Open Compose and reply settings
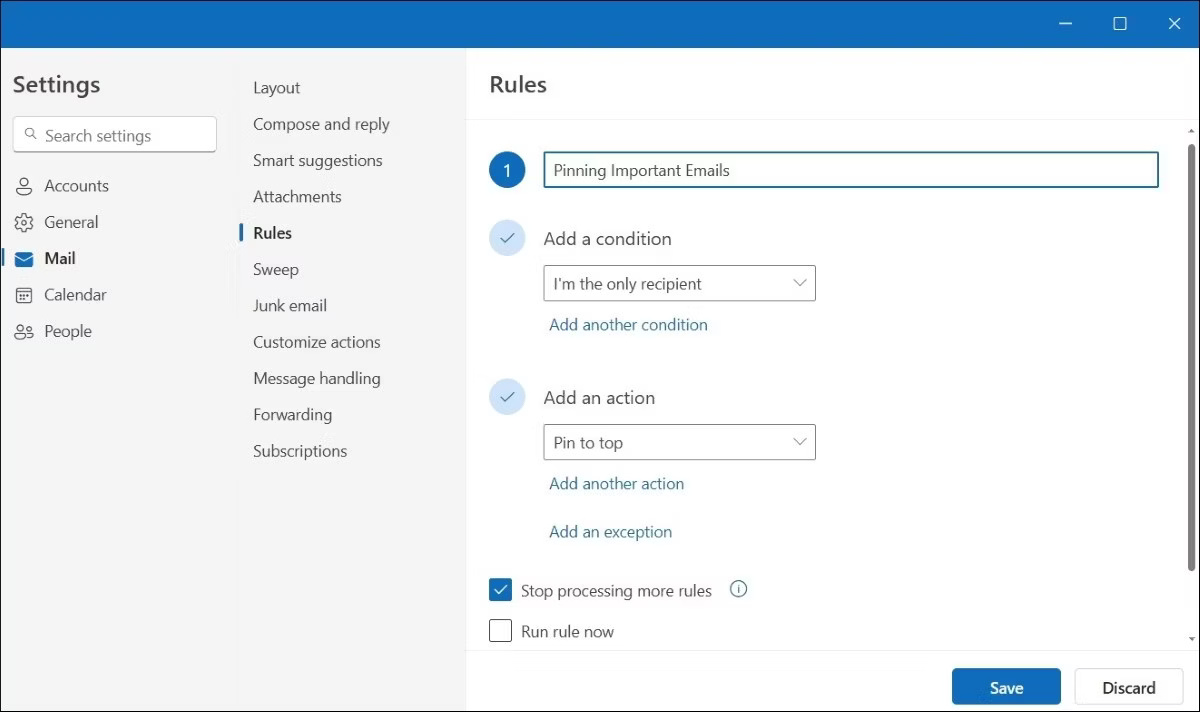Screen dimensions: 1200x712 coord(321,124)
